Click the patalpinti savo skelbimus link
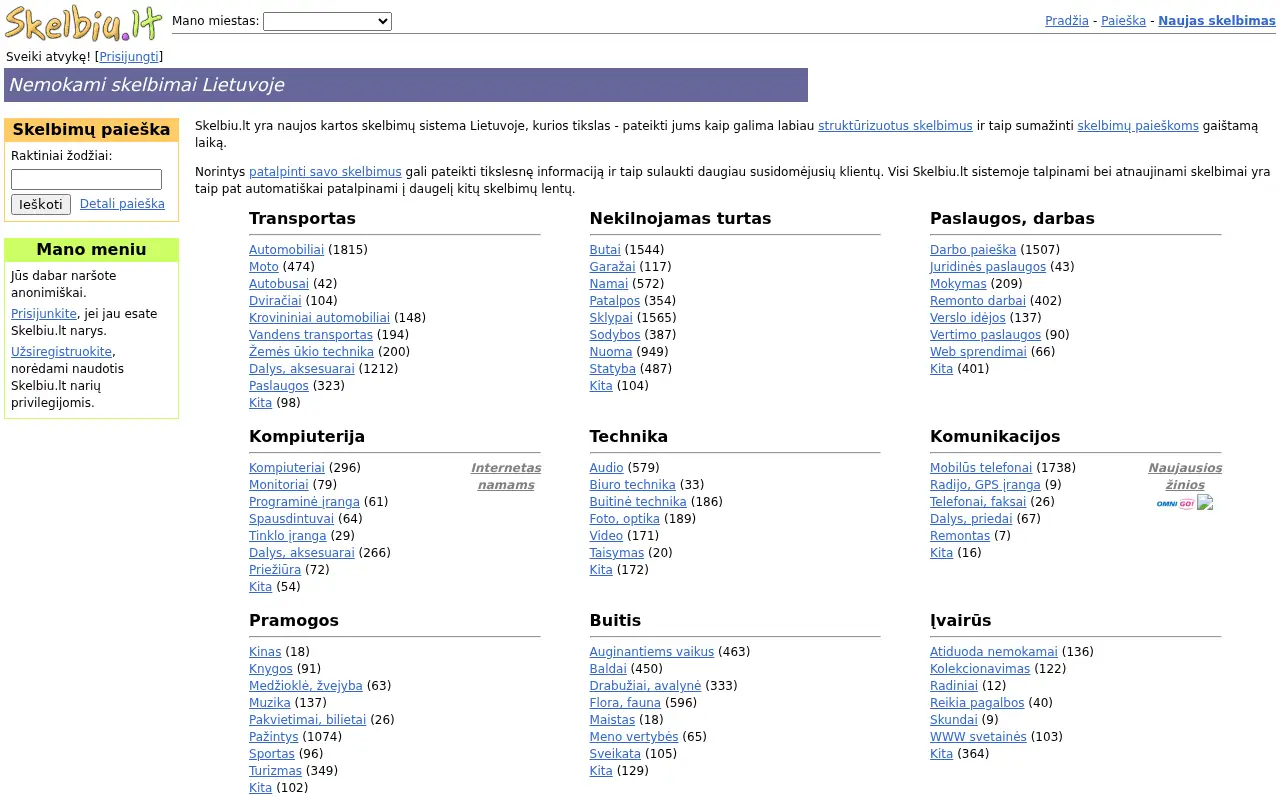Viewport: 1280px width, 800px height. pyautogui.click(x=325, y=172)
